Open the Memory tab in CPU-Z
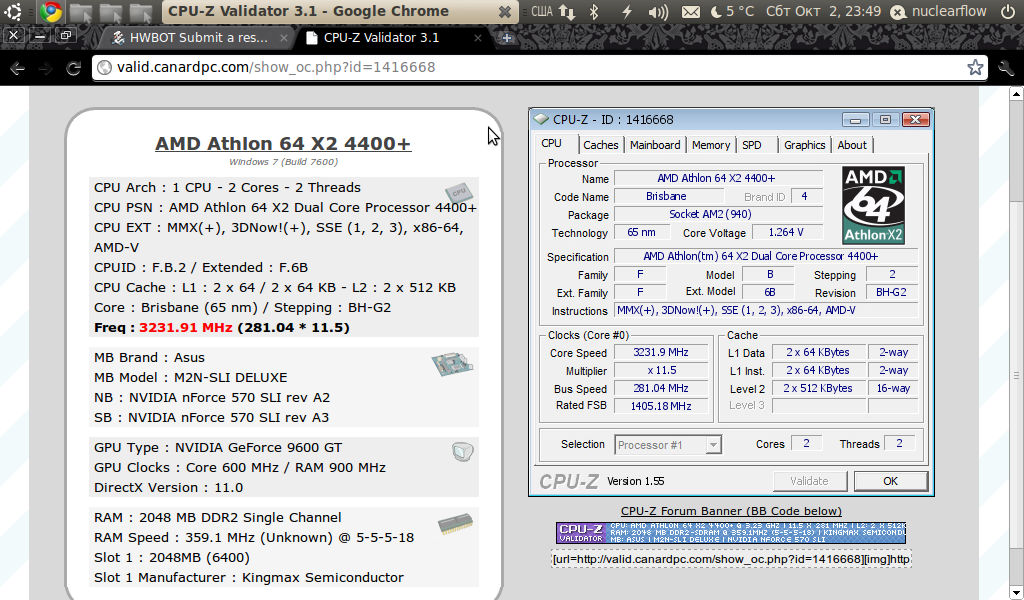Screen dimensions: 1024x600 711,145
